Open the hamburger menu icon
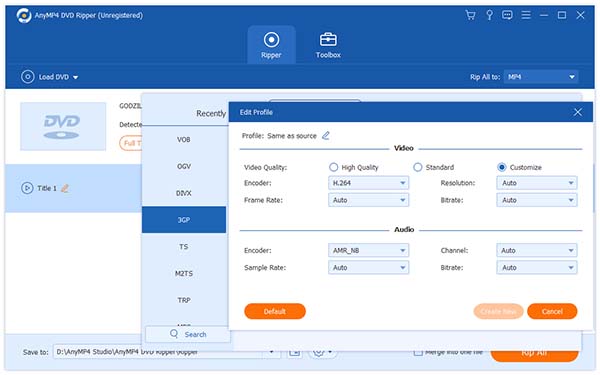The image size is (600, 375). (526, 15)
